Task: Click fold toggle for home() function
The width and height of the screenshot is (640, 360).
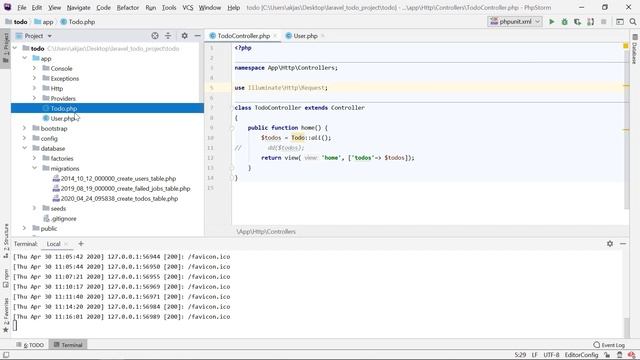Action: point(232,128)
